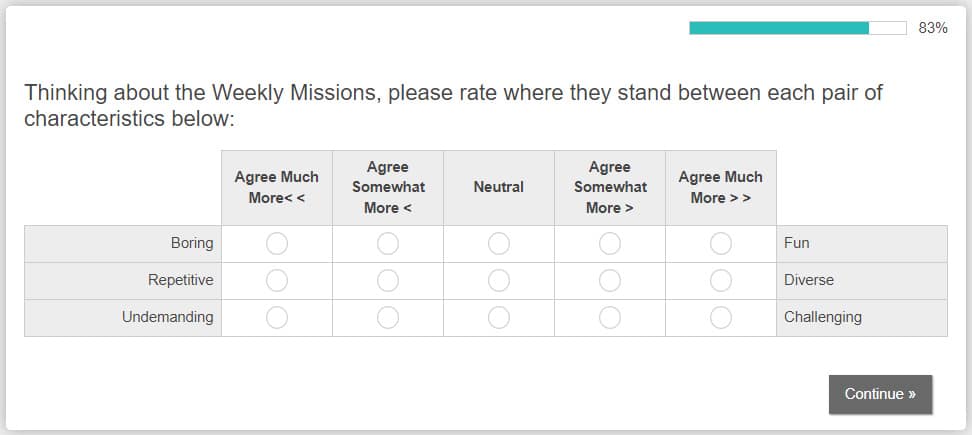
Task: Choose Neutral for the Boring/Fun row
Action: click(499, 244)
